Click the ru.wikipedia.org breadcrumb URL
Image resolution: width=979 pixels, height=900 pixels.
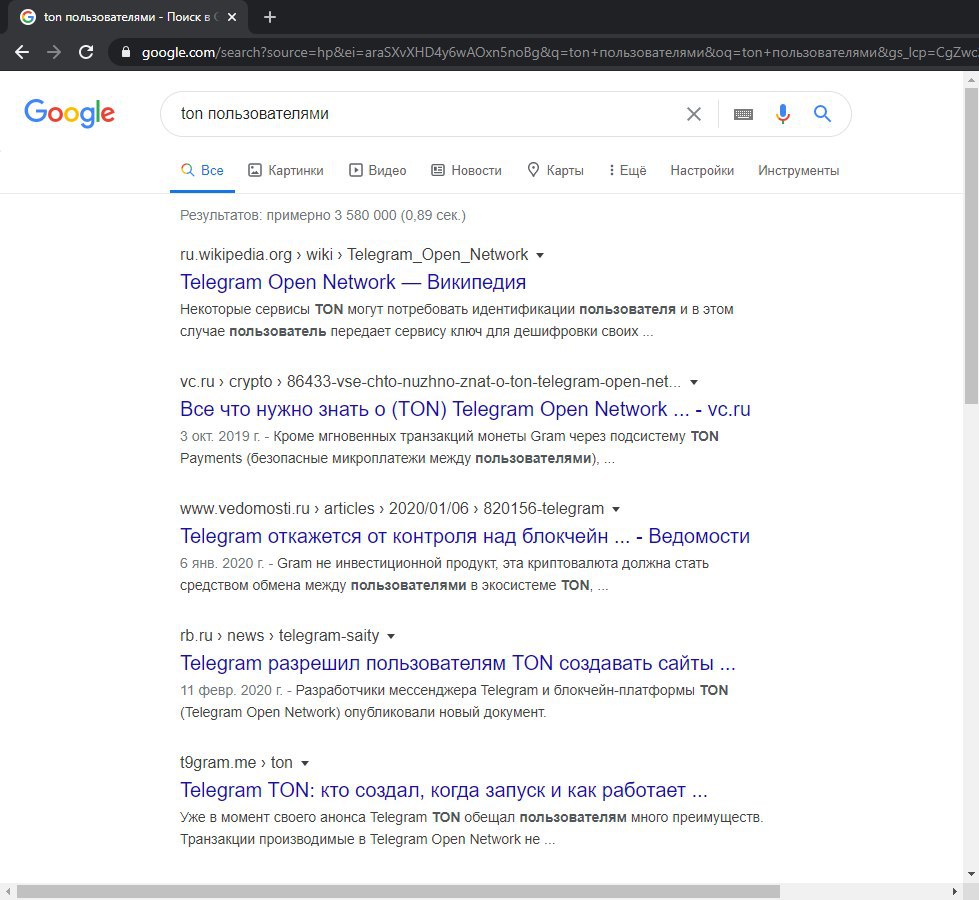pyautogui.click(x=354, y=255)
